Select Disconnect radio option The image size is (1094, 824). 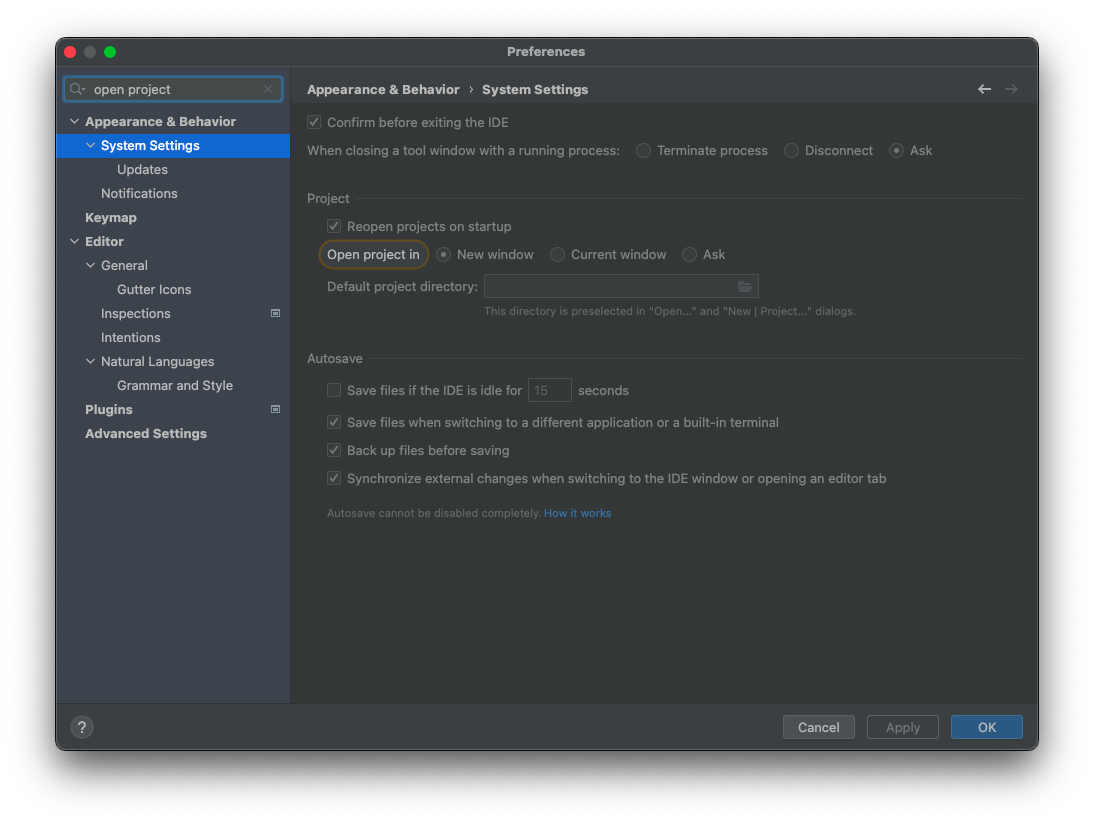(x=791, y=151)
